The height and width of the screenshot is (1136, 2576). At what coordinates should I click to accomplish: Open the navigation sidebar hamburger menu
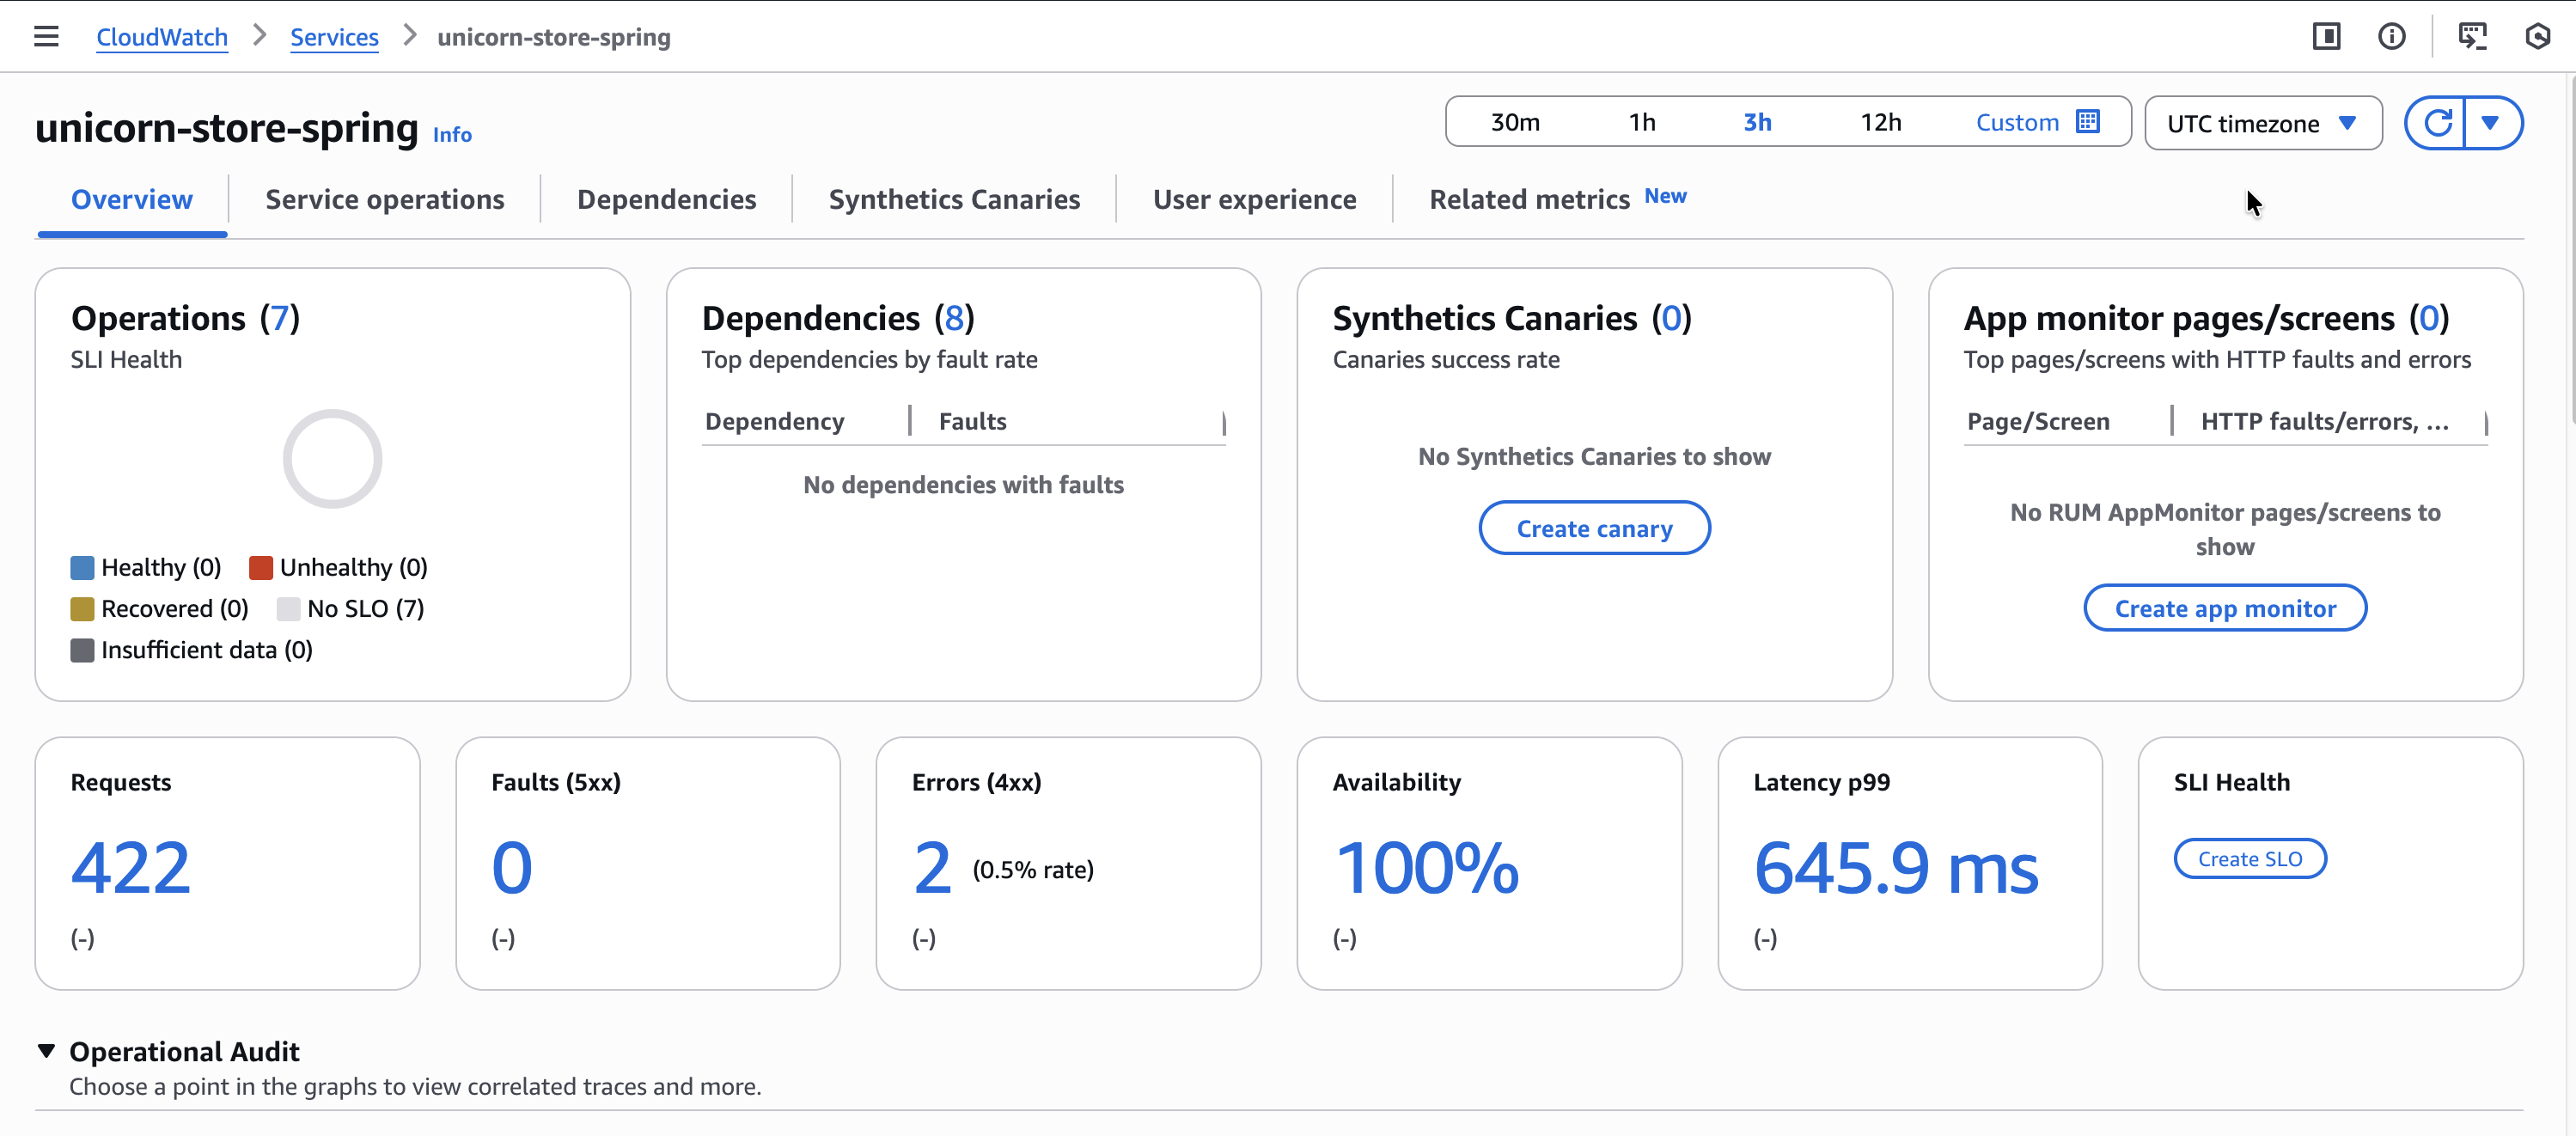(46, 35)
